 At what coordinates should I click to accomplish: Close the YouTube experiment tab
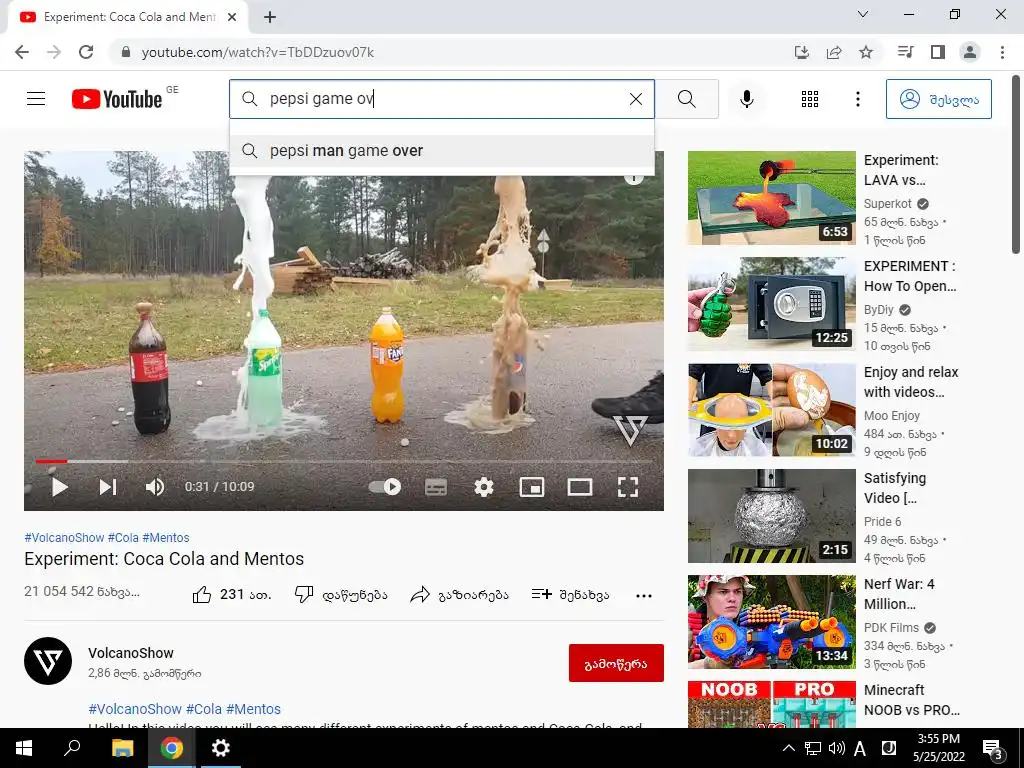point(232,17)
